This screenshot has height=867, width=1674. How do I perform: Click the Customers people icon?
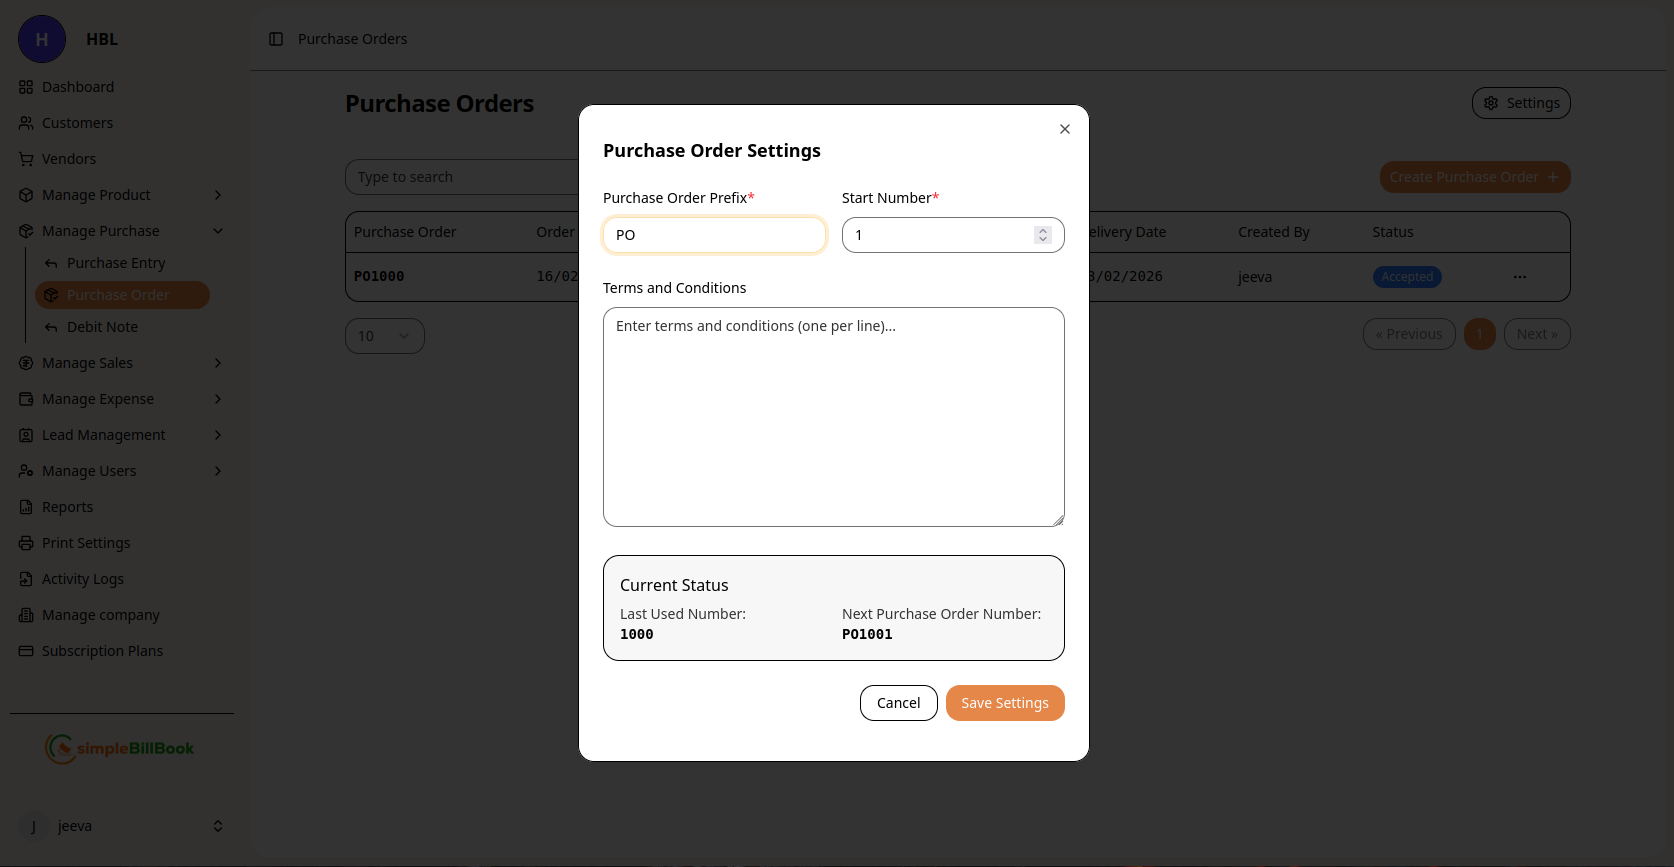coord(26,123)
